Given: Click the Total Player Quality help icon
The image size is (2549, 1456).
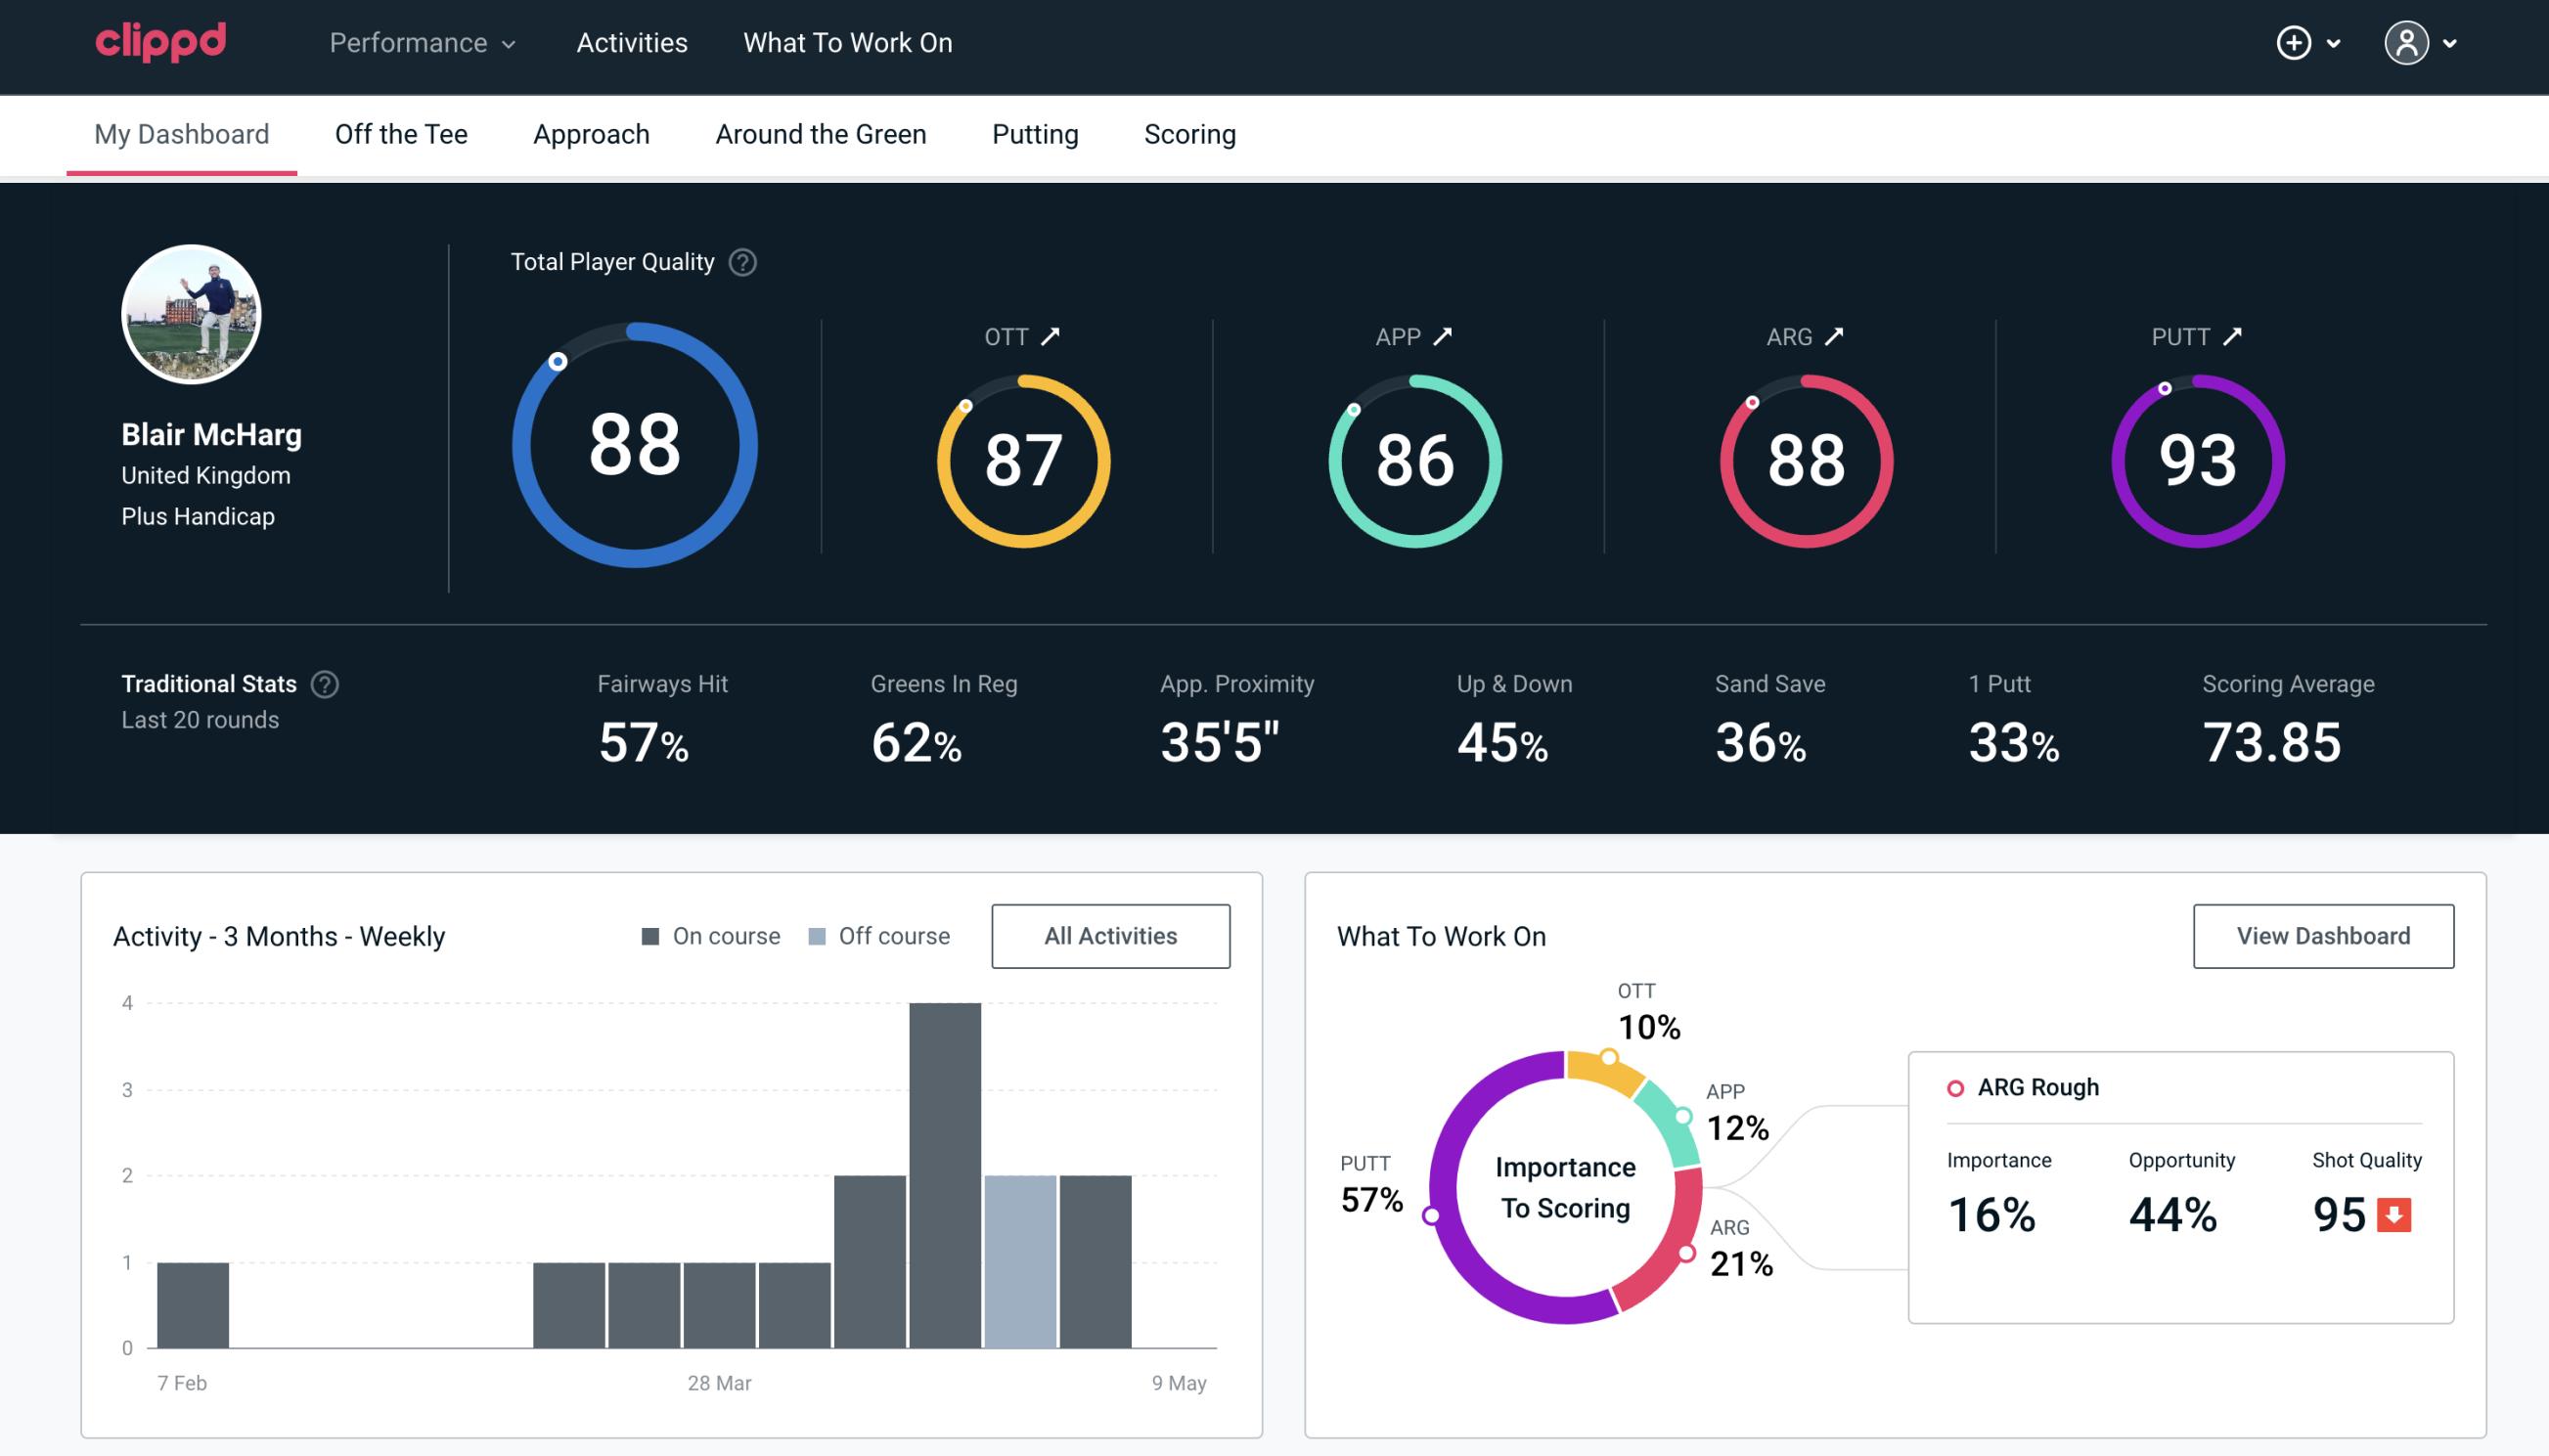Looking at the screenshot, I should tap(740, 262).
